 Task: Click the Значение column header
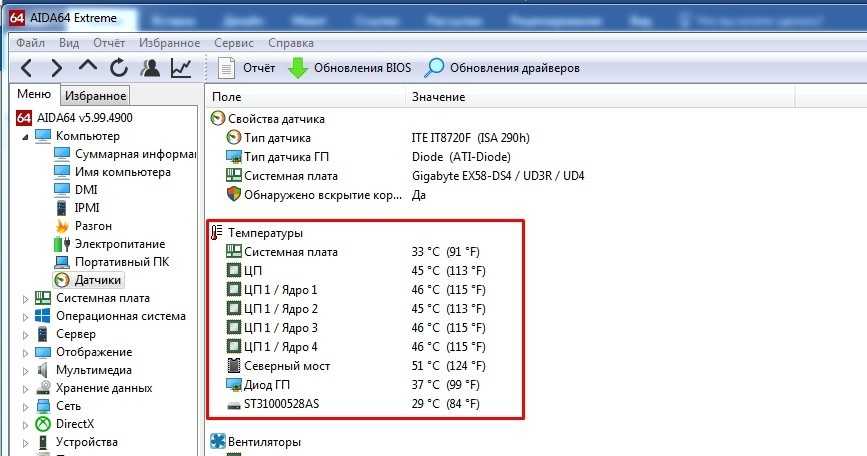438,97
